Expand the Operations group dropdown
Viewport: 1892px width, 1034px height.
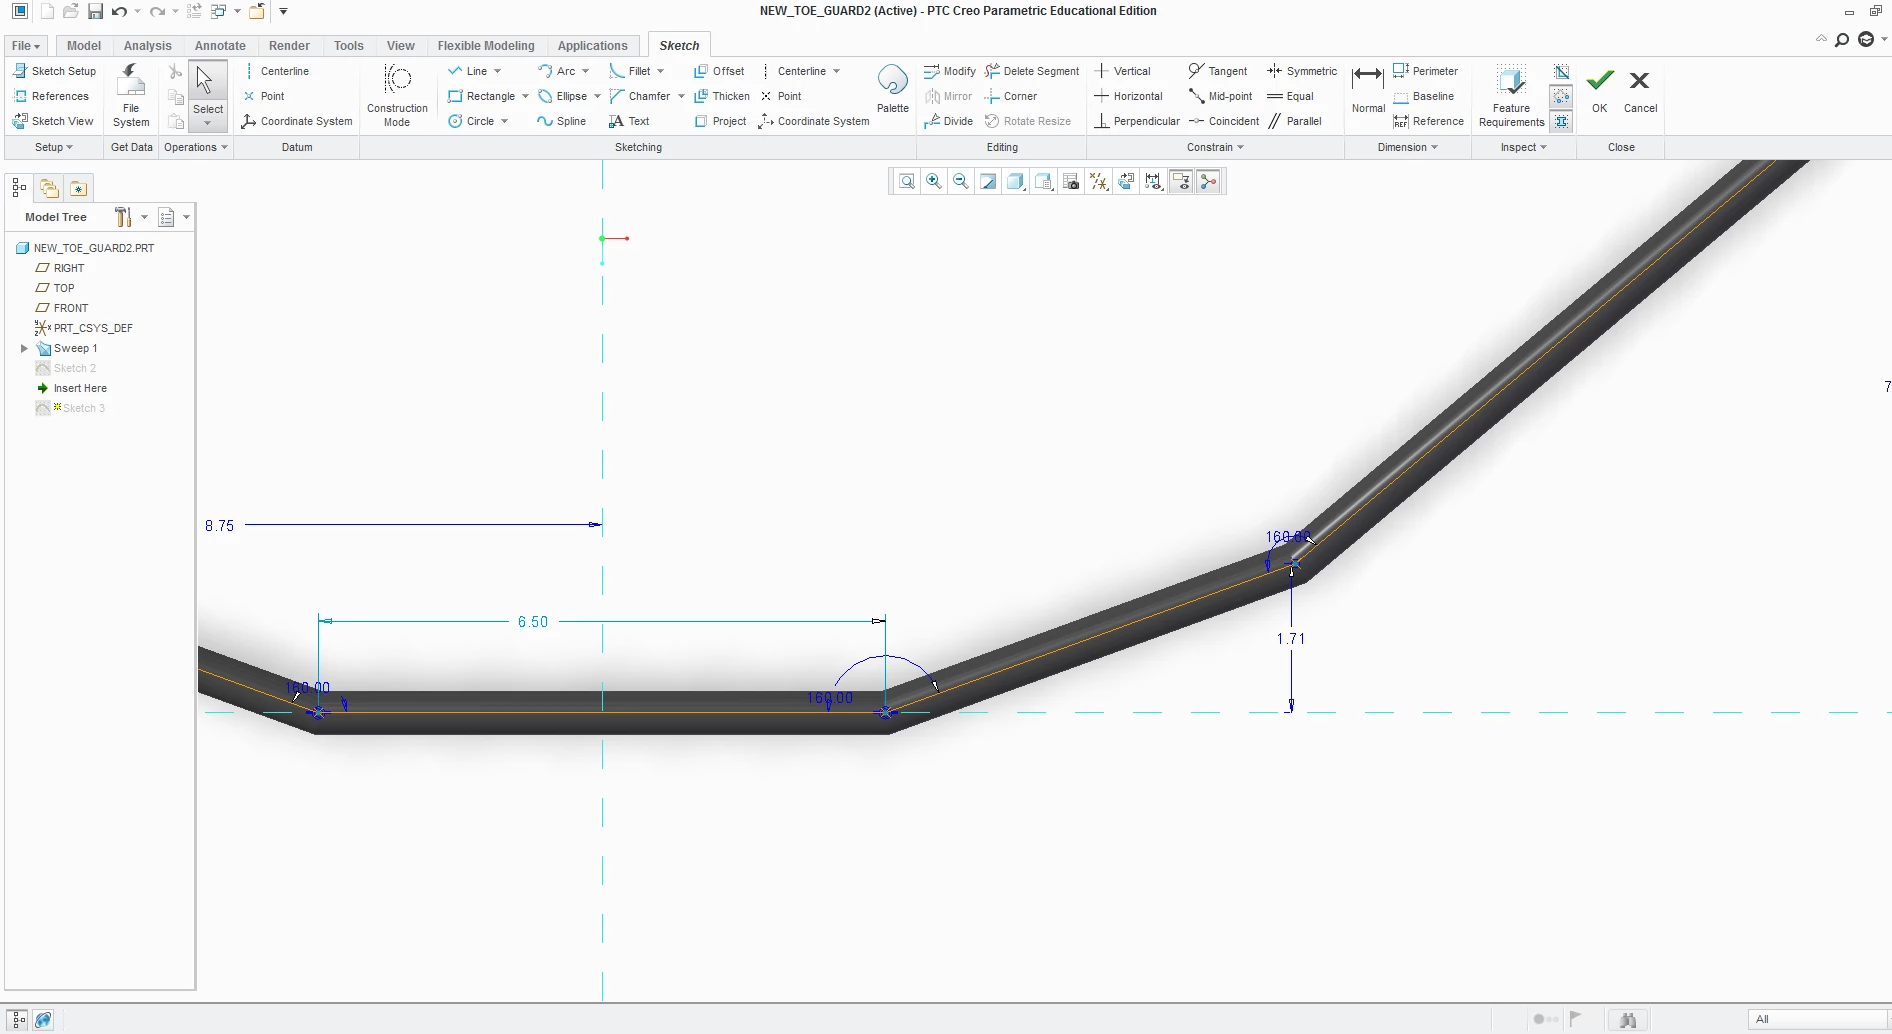(x=196, y=147)
